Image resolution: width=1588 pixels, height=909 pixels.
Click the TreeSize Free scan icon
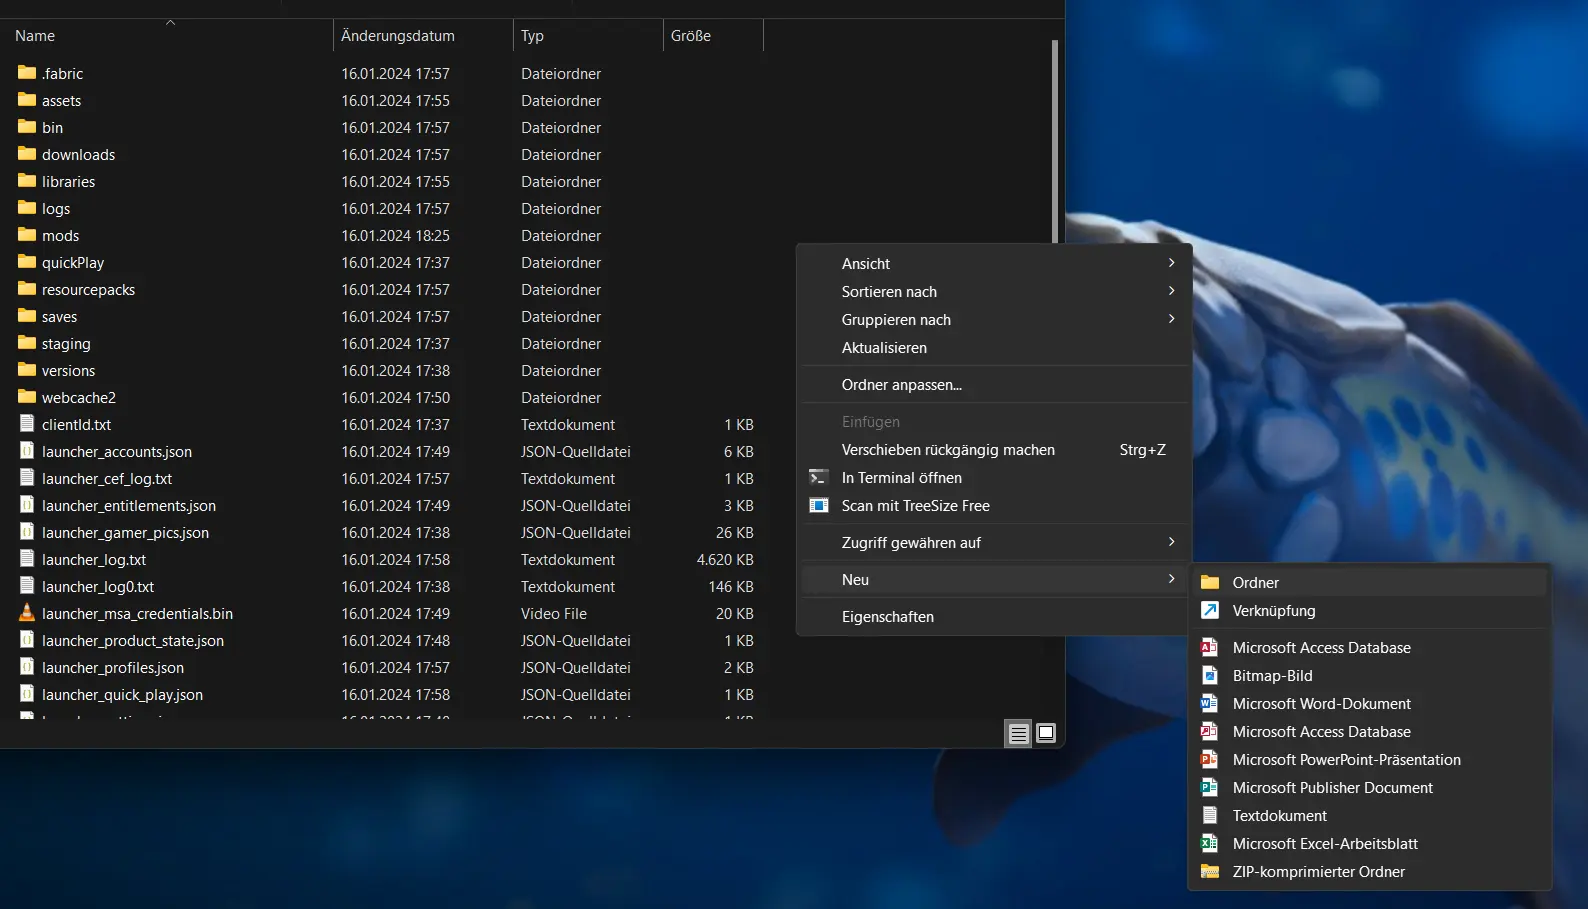pos(818,506)
